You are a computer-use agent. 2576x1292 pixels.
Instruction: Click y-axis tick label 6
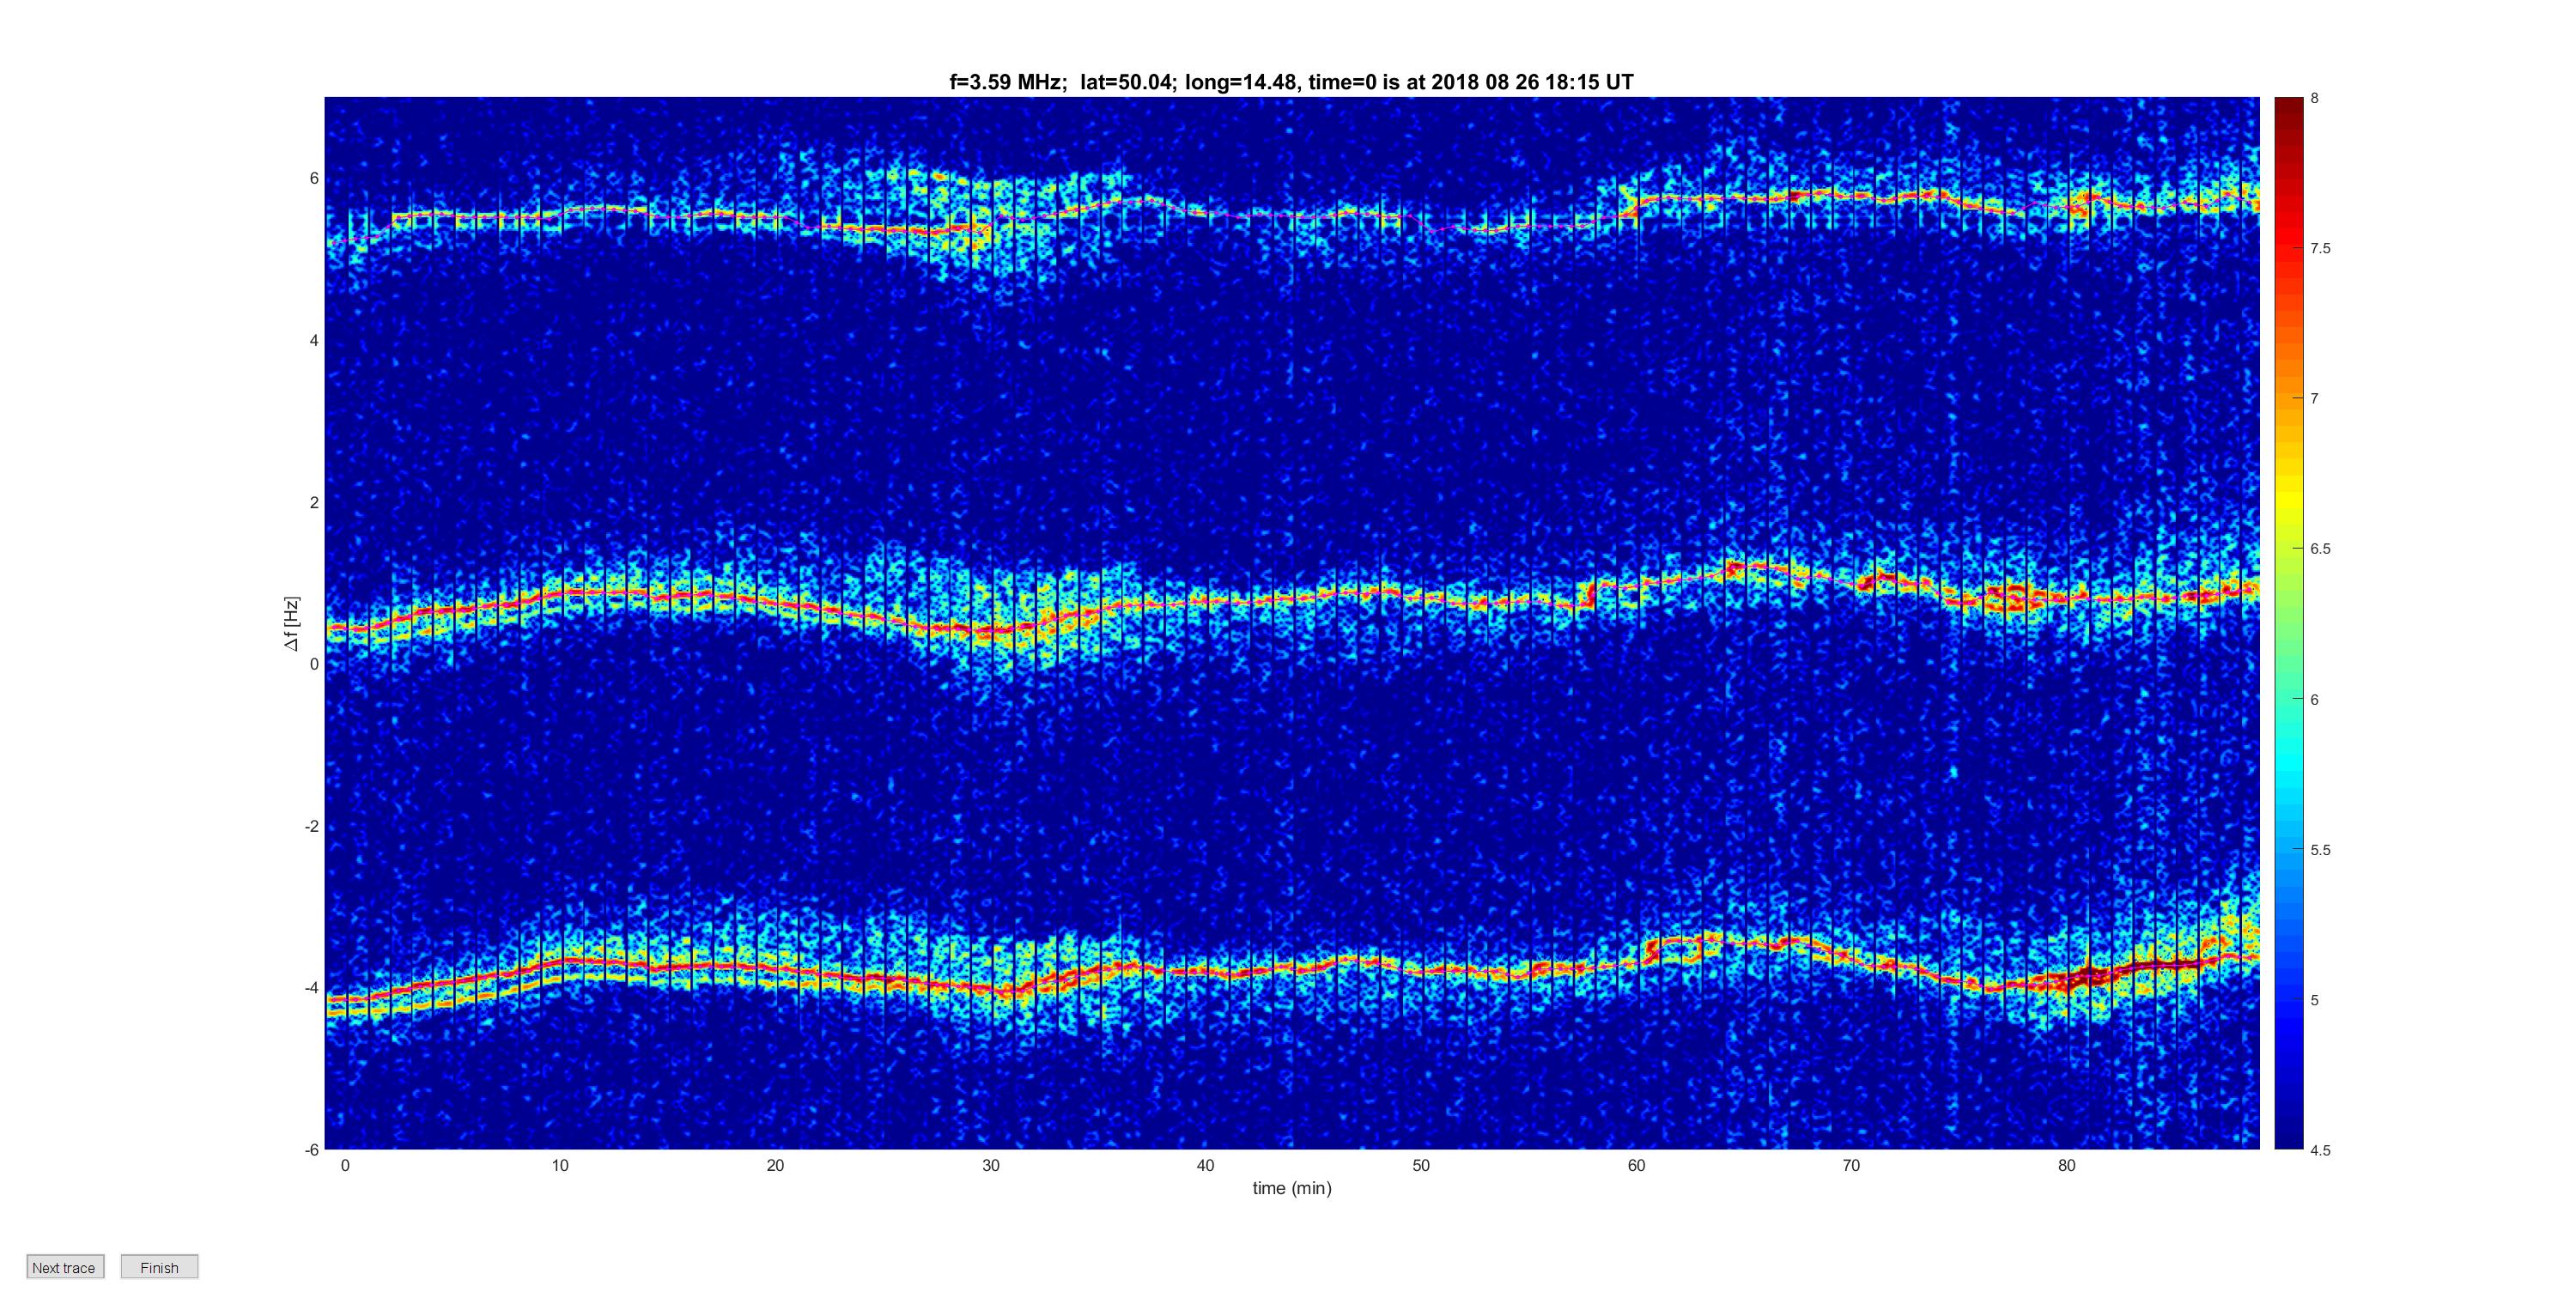click(314, 178)
